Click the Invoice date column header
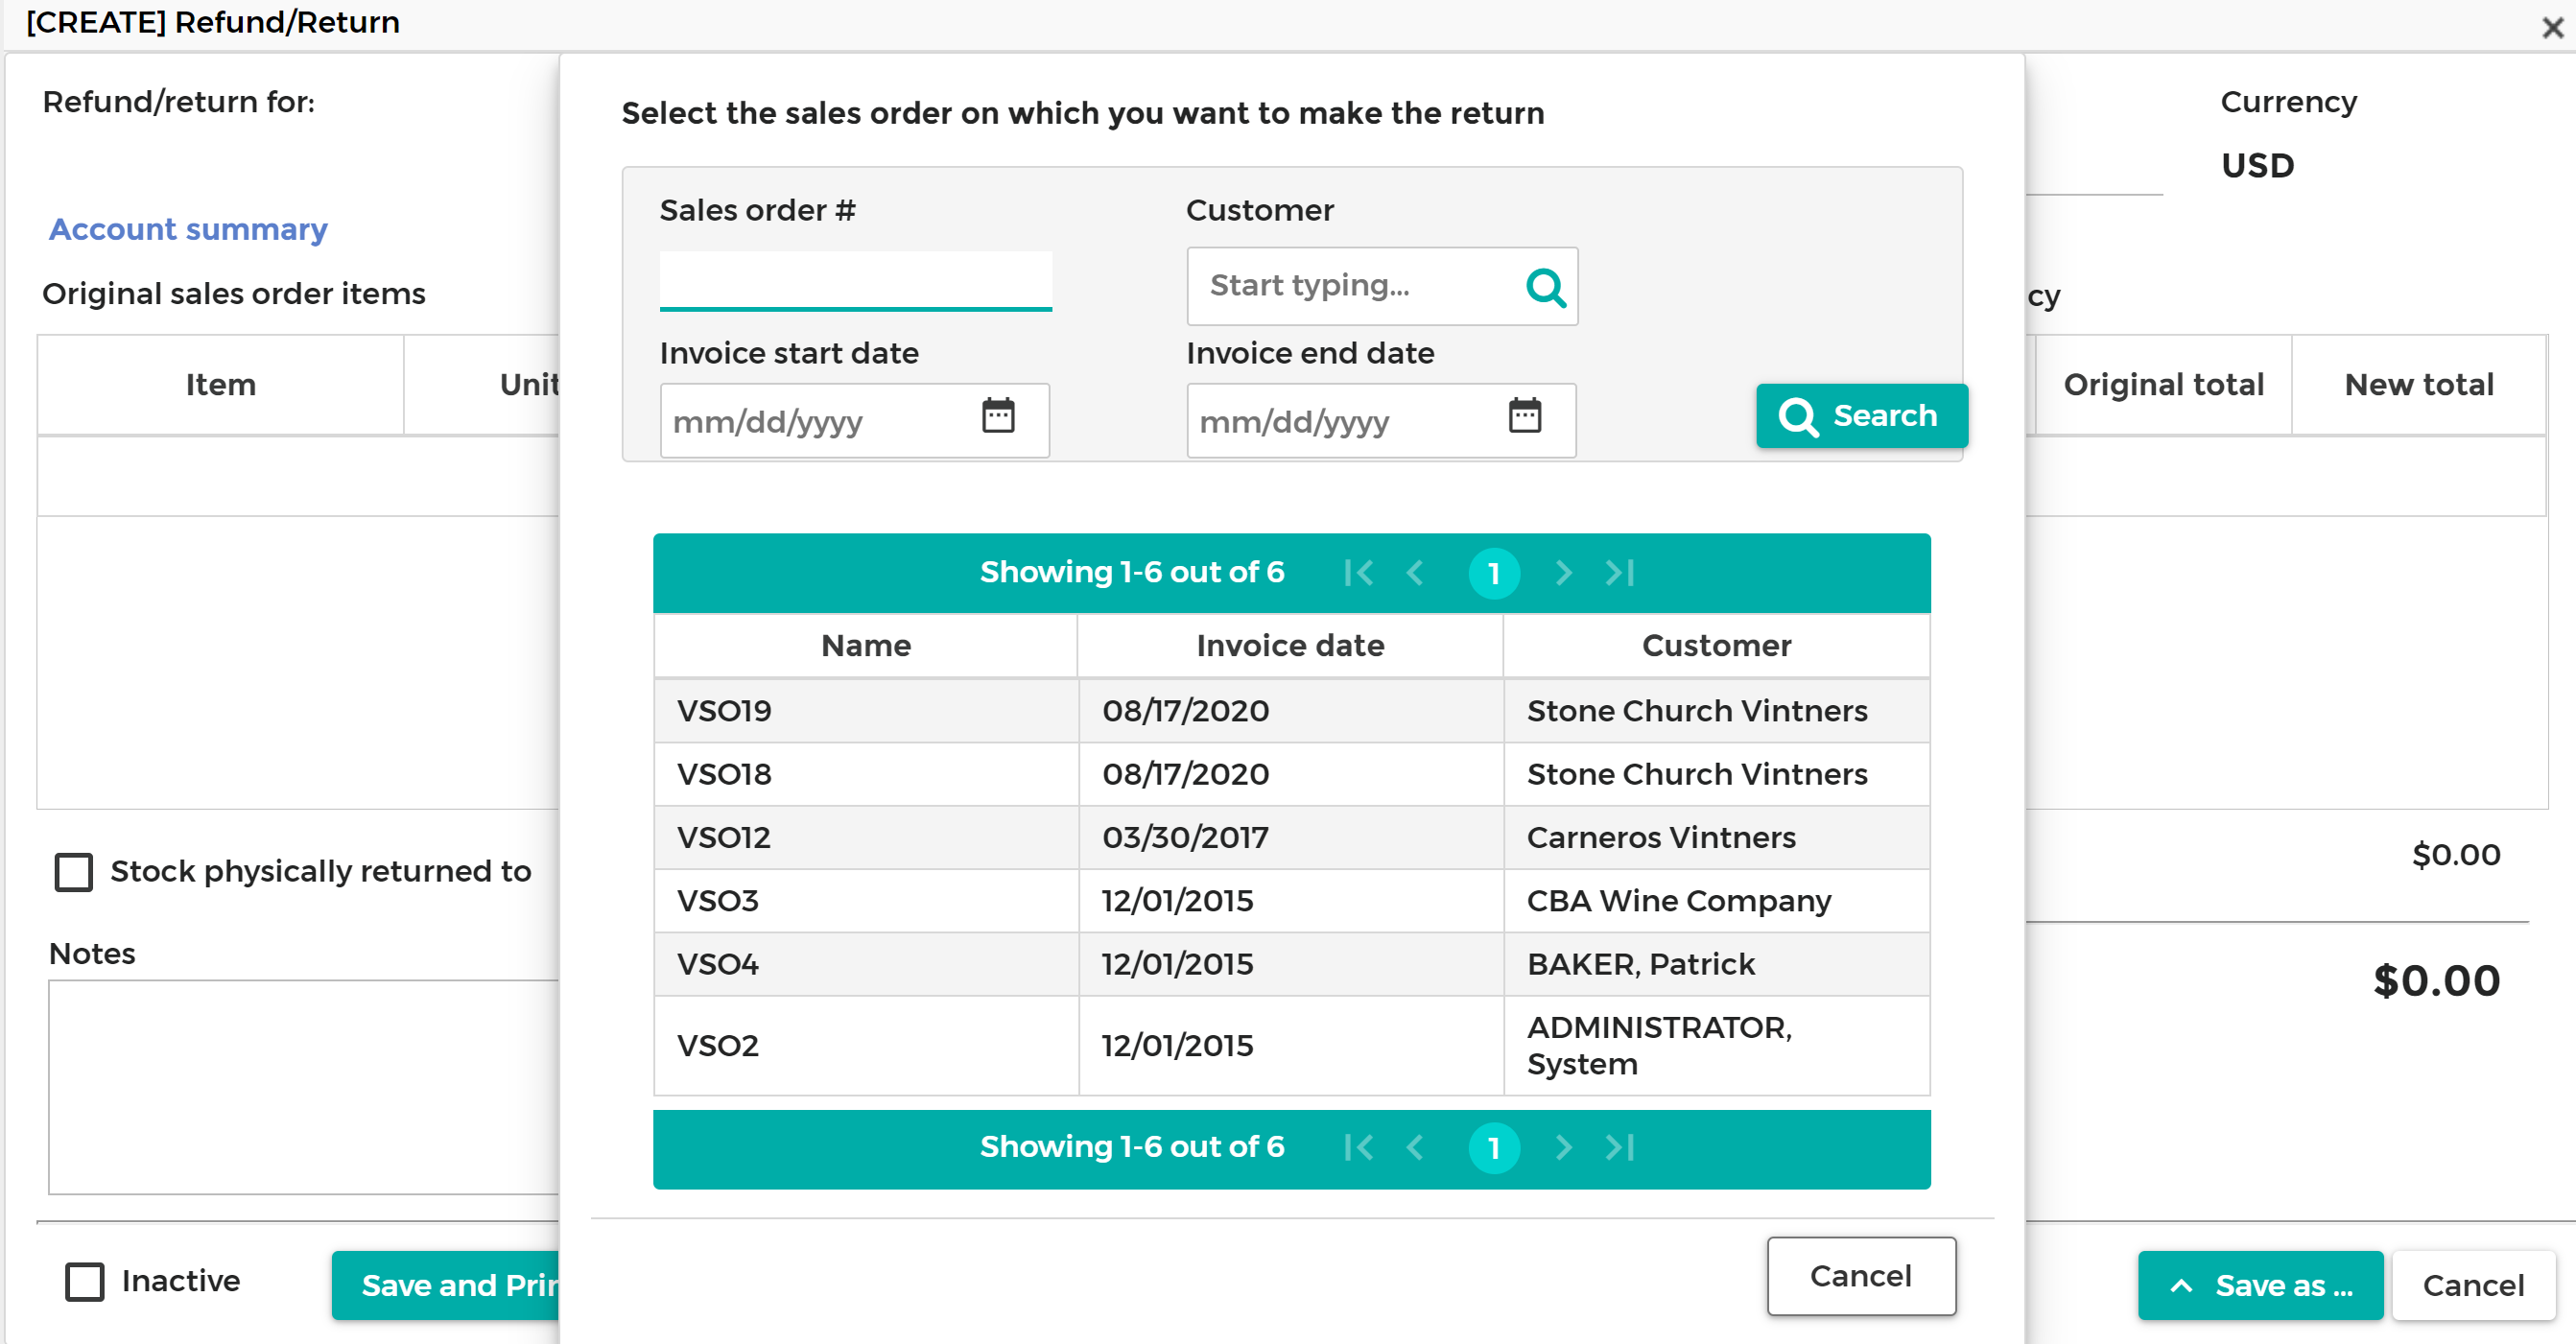The image size is (2576, 1344). coord(1290,646)
